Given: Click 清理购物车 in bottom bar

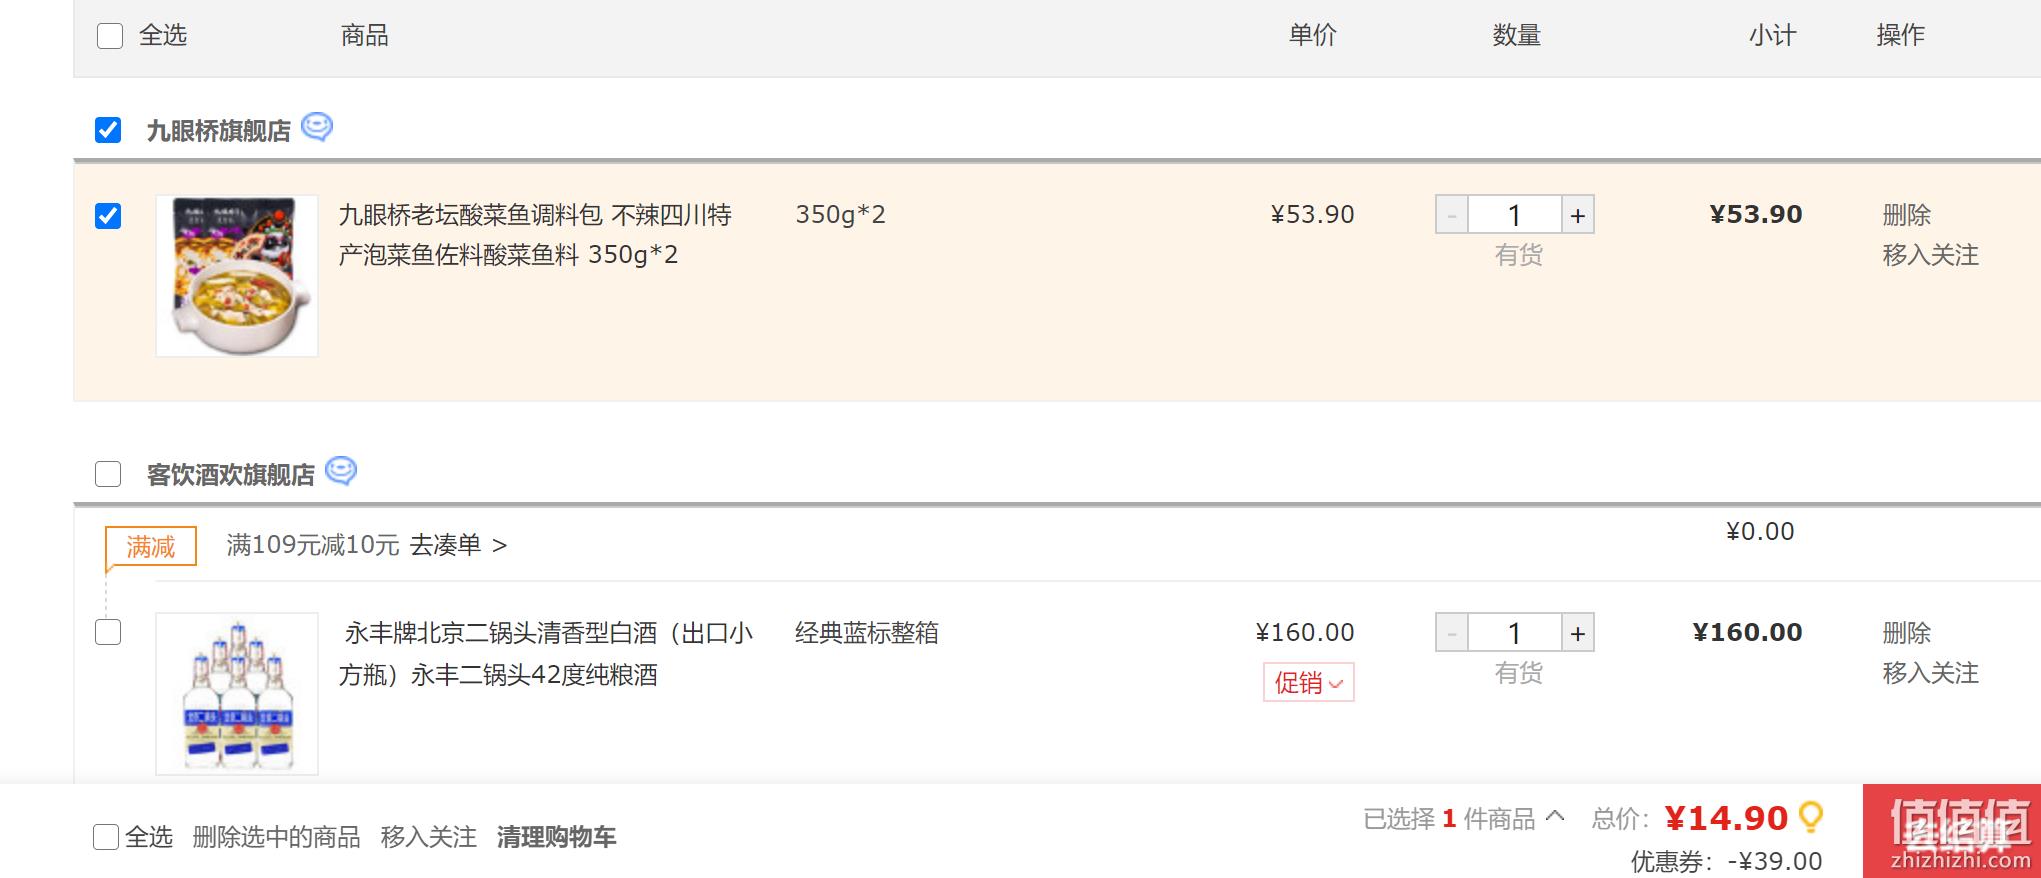Looking at the screenshot, I should pyautogui.click(x=556, y=837).
